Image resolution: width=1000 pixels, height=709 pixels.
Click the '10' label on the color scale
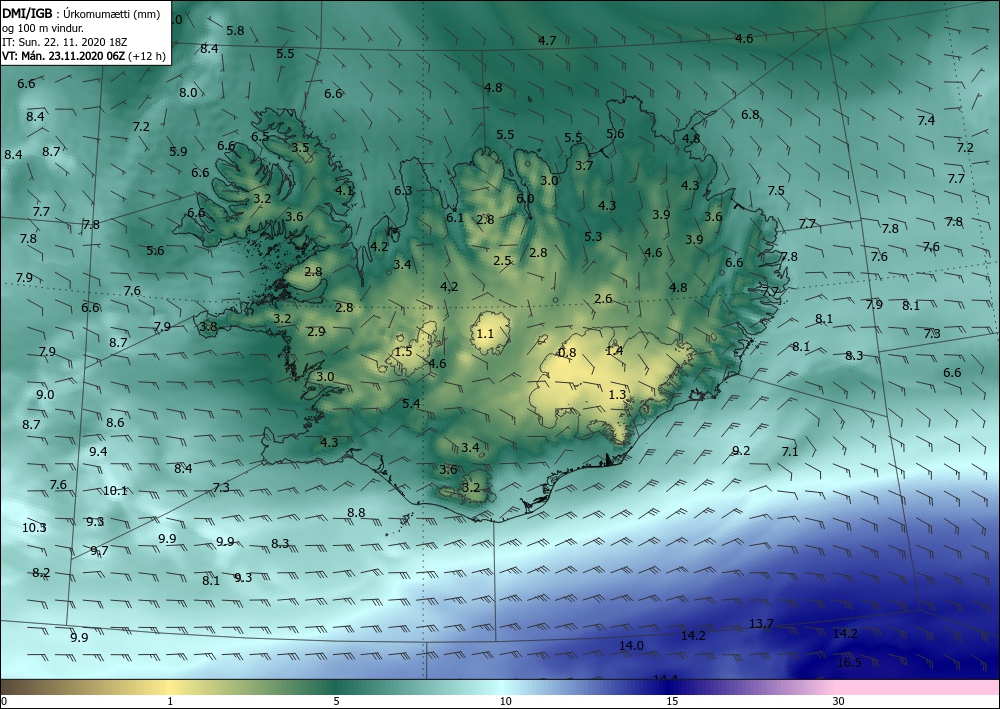tap(505, 702)
